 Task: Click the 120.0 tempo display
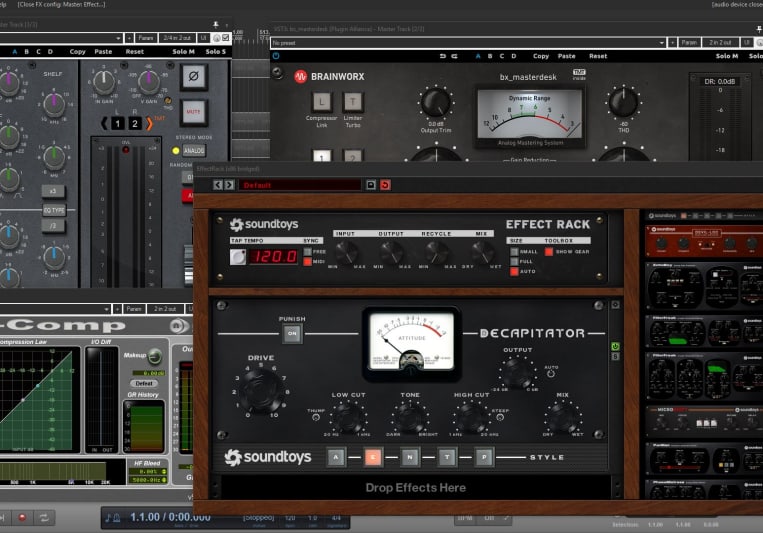[x=273, y=257]
